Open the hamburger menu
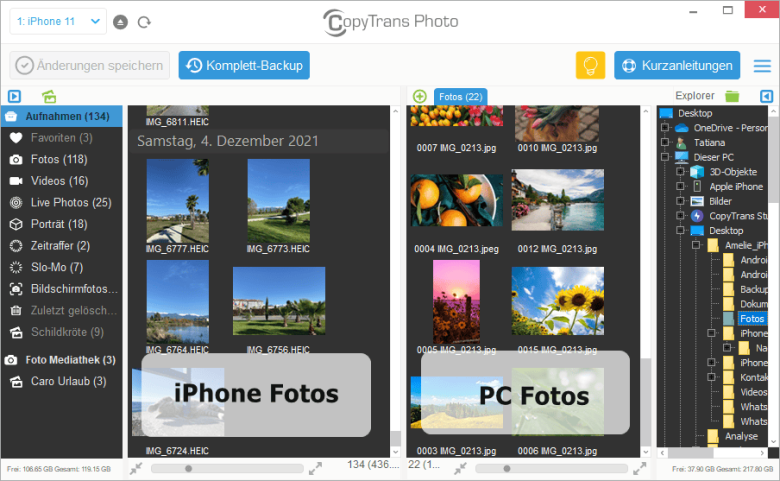Screen dimensions: 780x481 point(762,66)
